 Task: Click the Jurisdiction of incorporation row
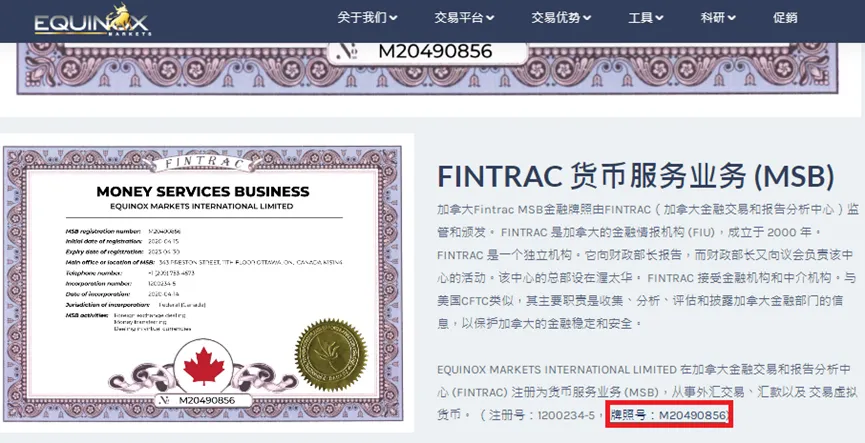136,305
